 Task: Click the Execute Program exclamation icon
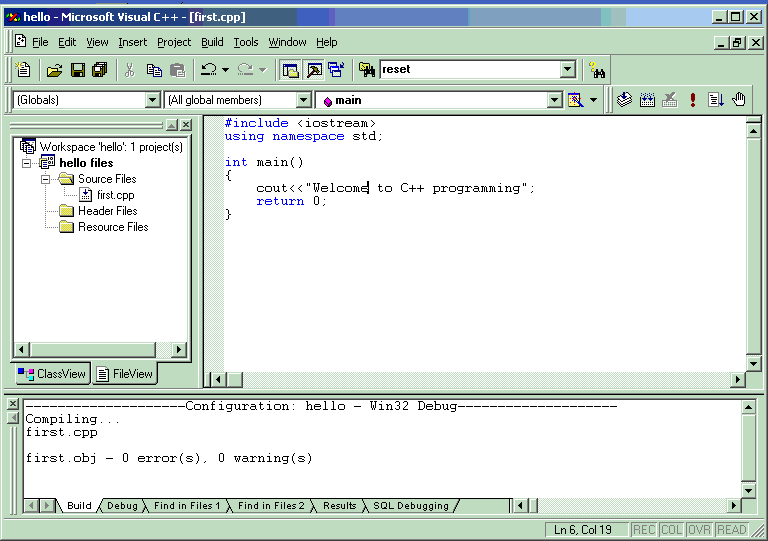[693, 100]
